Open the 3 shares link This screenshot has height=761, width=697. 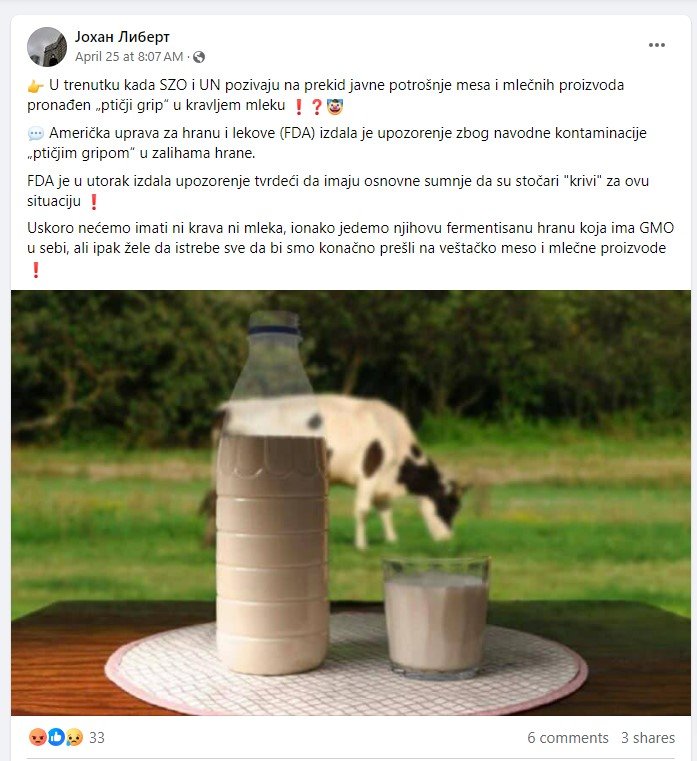[x=648, y=738]
